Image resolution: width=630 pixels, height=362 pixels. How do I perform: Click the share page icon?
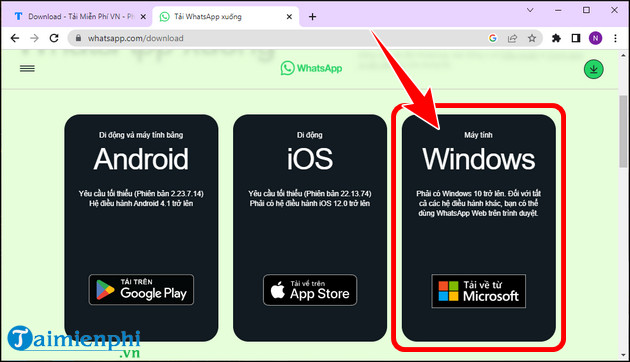click(x=512, y=38)
